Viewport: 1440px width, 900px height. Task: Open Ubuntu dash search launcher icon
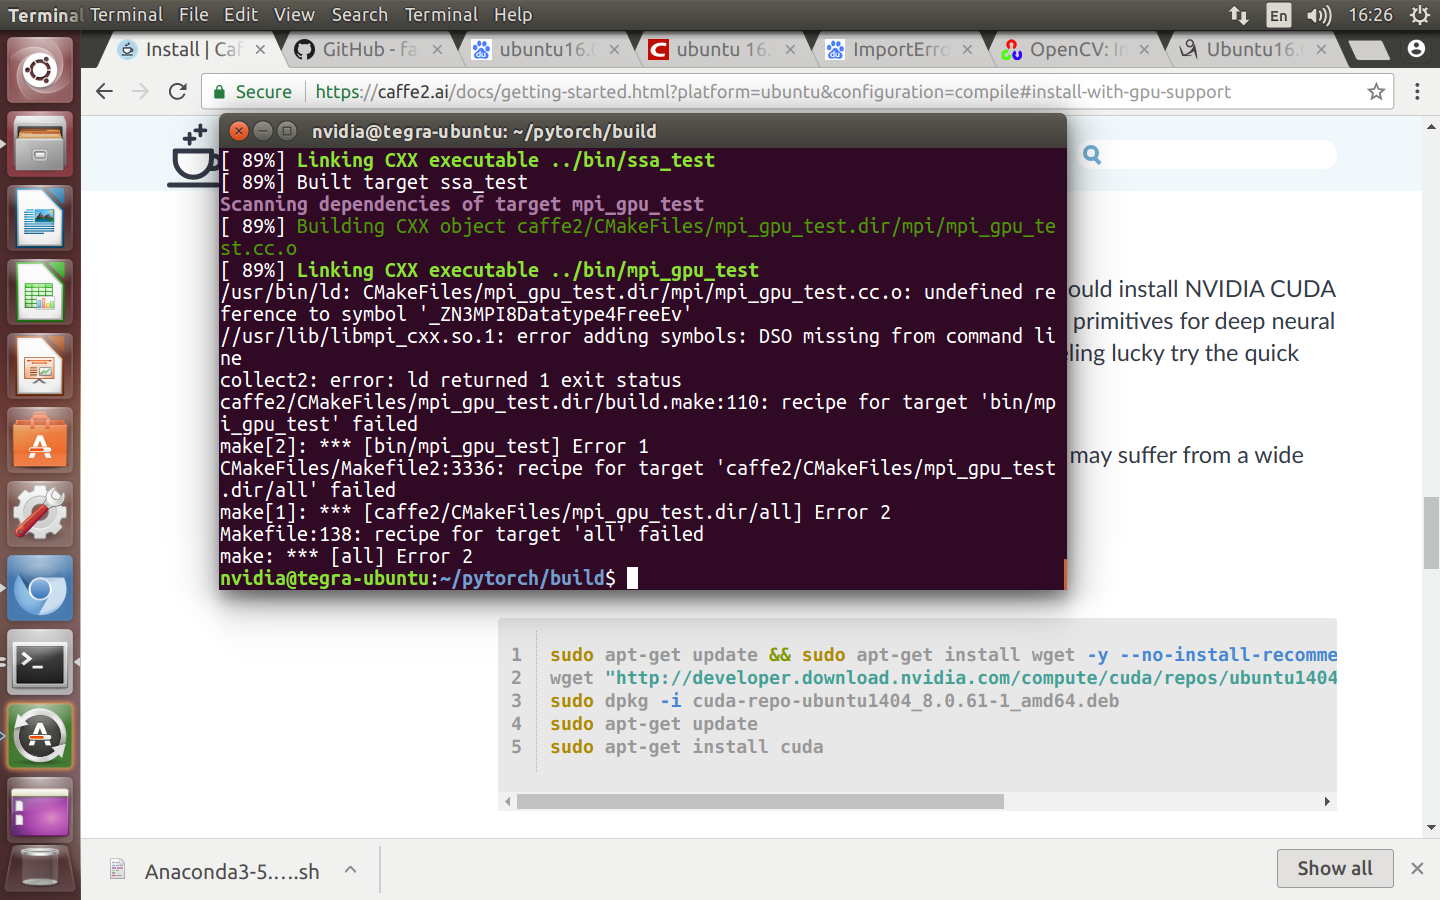[40, 70]
